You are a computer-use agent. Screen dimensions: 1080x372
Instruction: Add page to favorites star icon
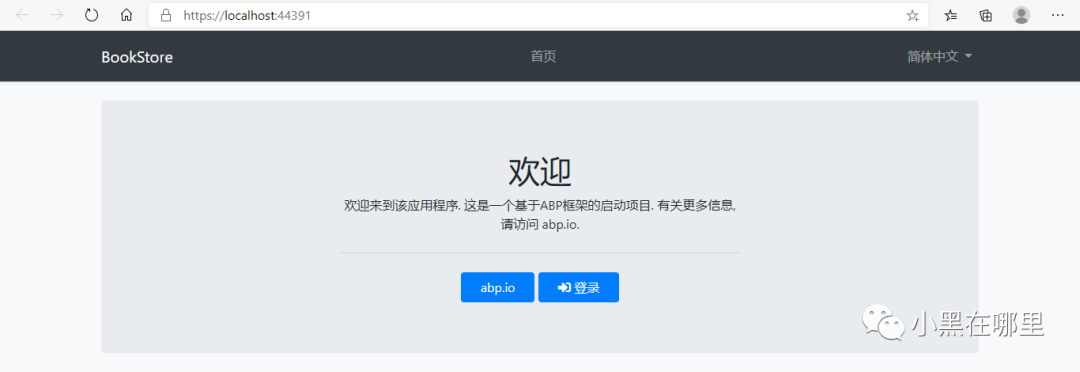[913, 15]
